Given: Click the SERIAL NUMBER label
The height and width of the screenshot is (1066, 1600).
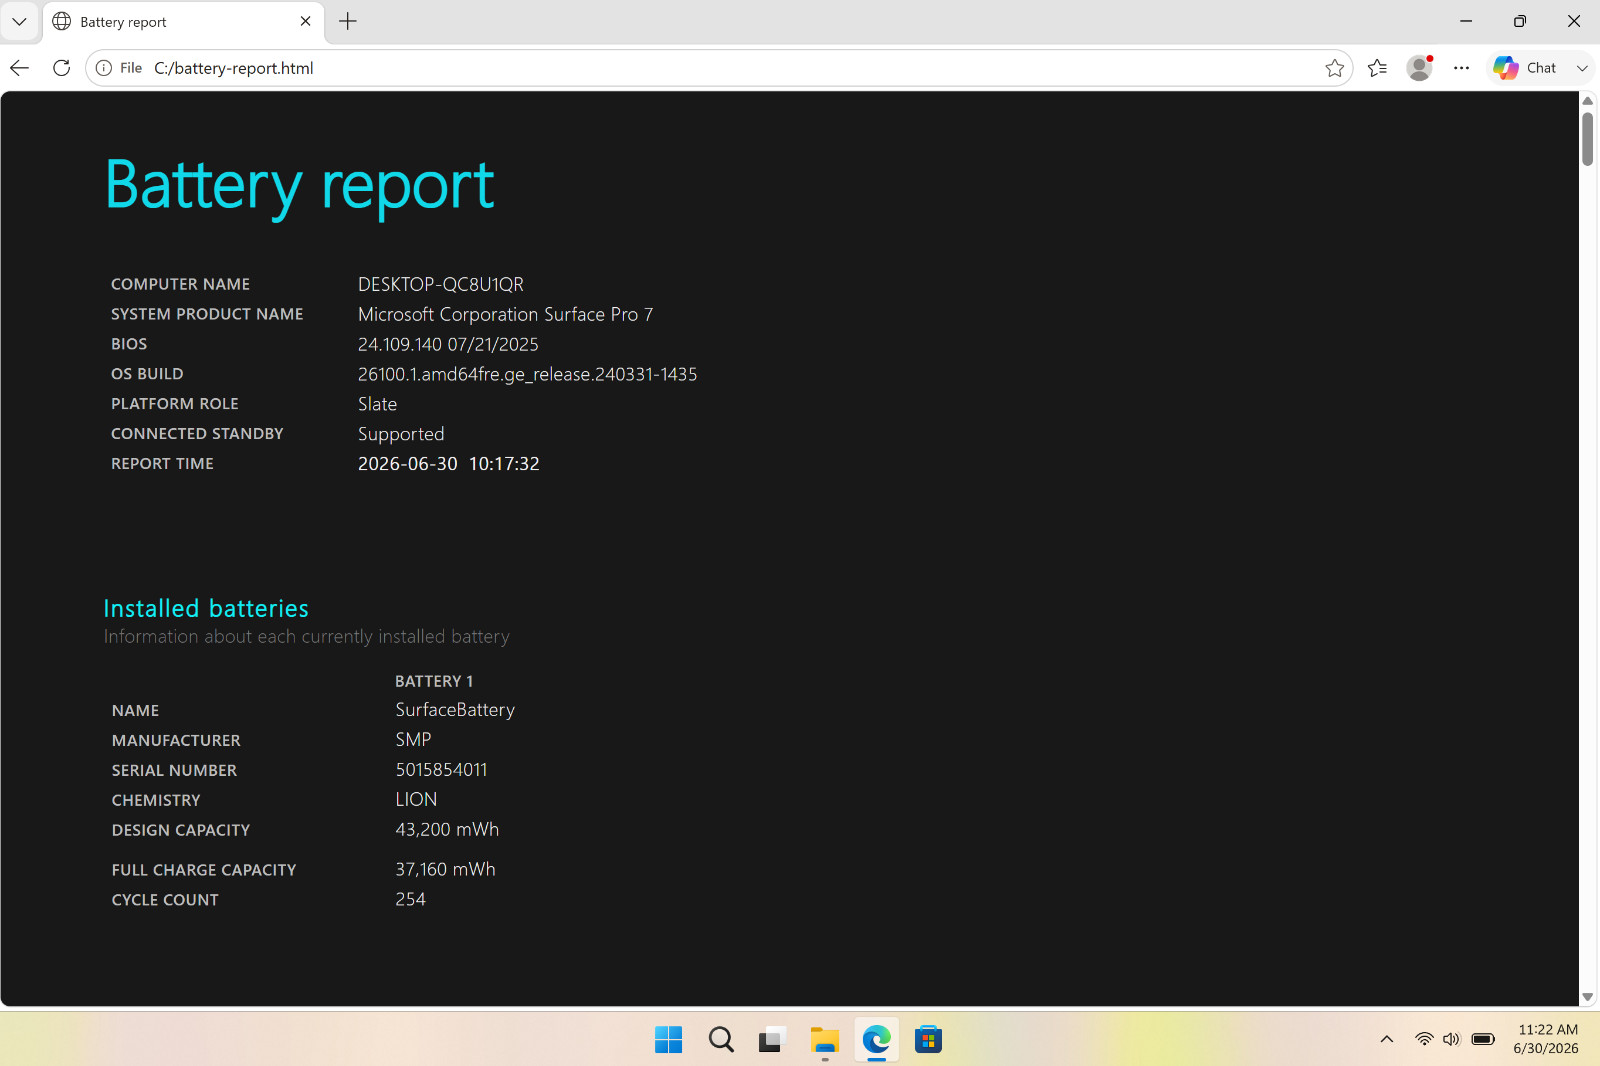Looking at the screenshot, I should pyautogui.click(x=174, y=770).
